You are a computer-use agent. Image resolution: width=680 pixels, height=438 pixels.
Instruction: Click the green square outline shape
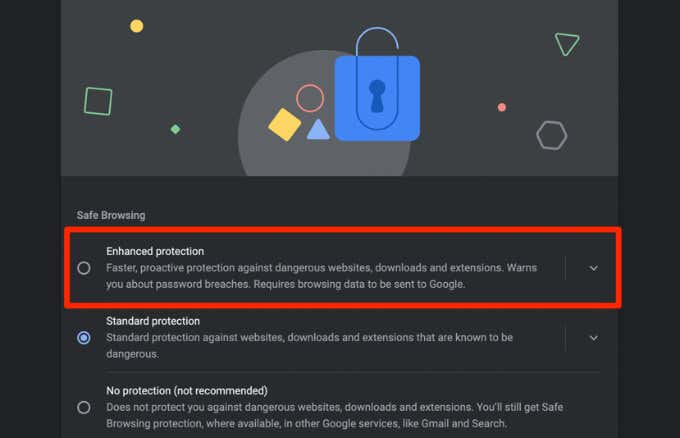[x=98, y=101]
